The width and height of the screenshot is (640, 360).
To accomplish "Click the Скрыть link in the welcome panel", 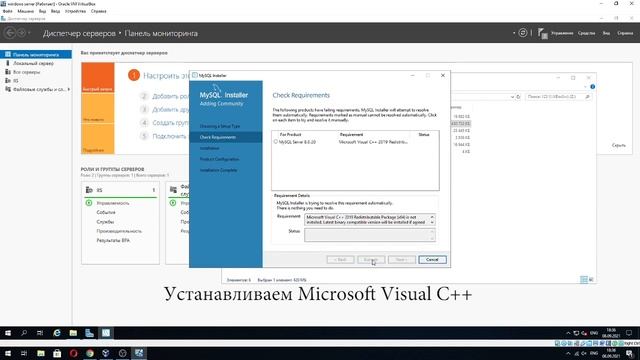I will [618, 145].
